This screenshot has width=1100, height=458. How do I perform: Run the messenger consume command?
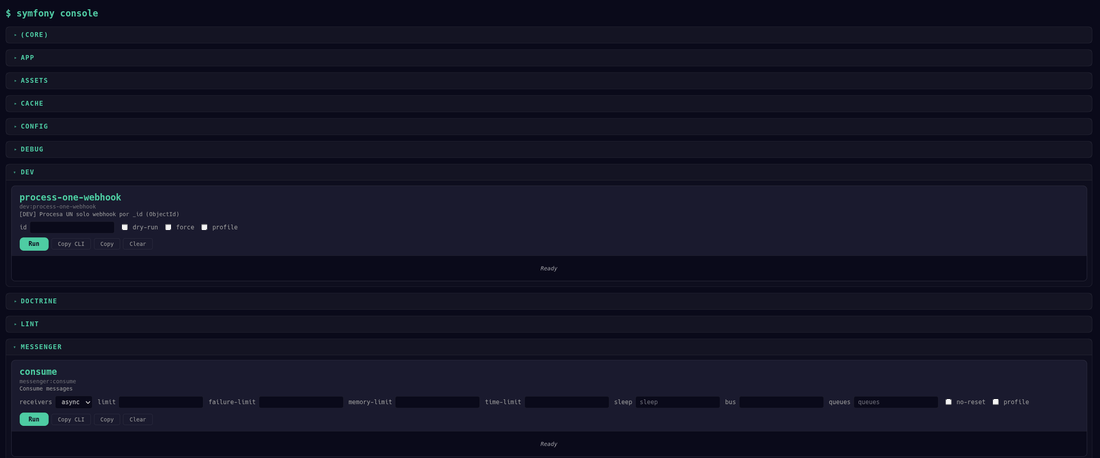pos(34,419)
